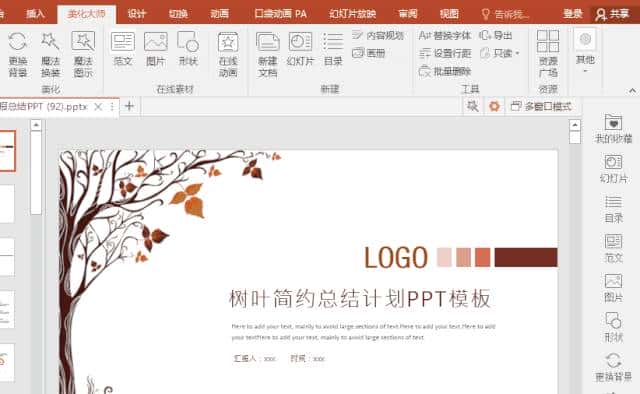Click the 导出 tool

[496, 36]
